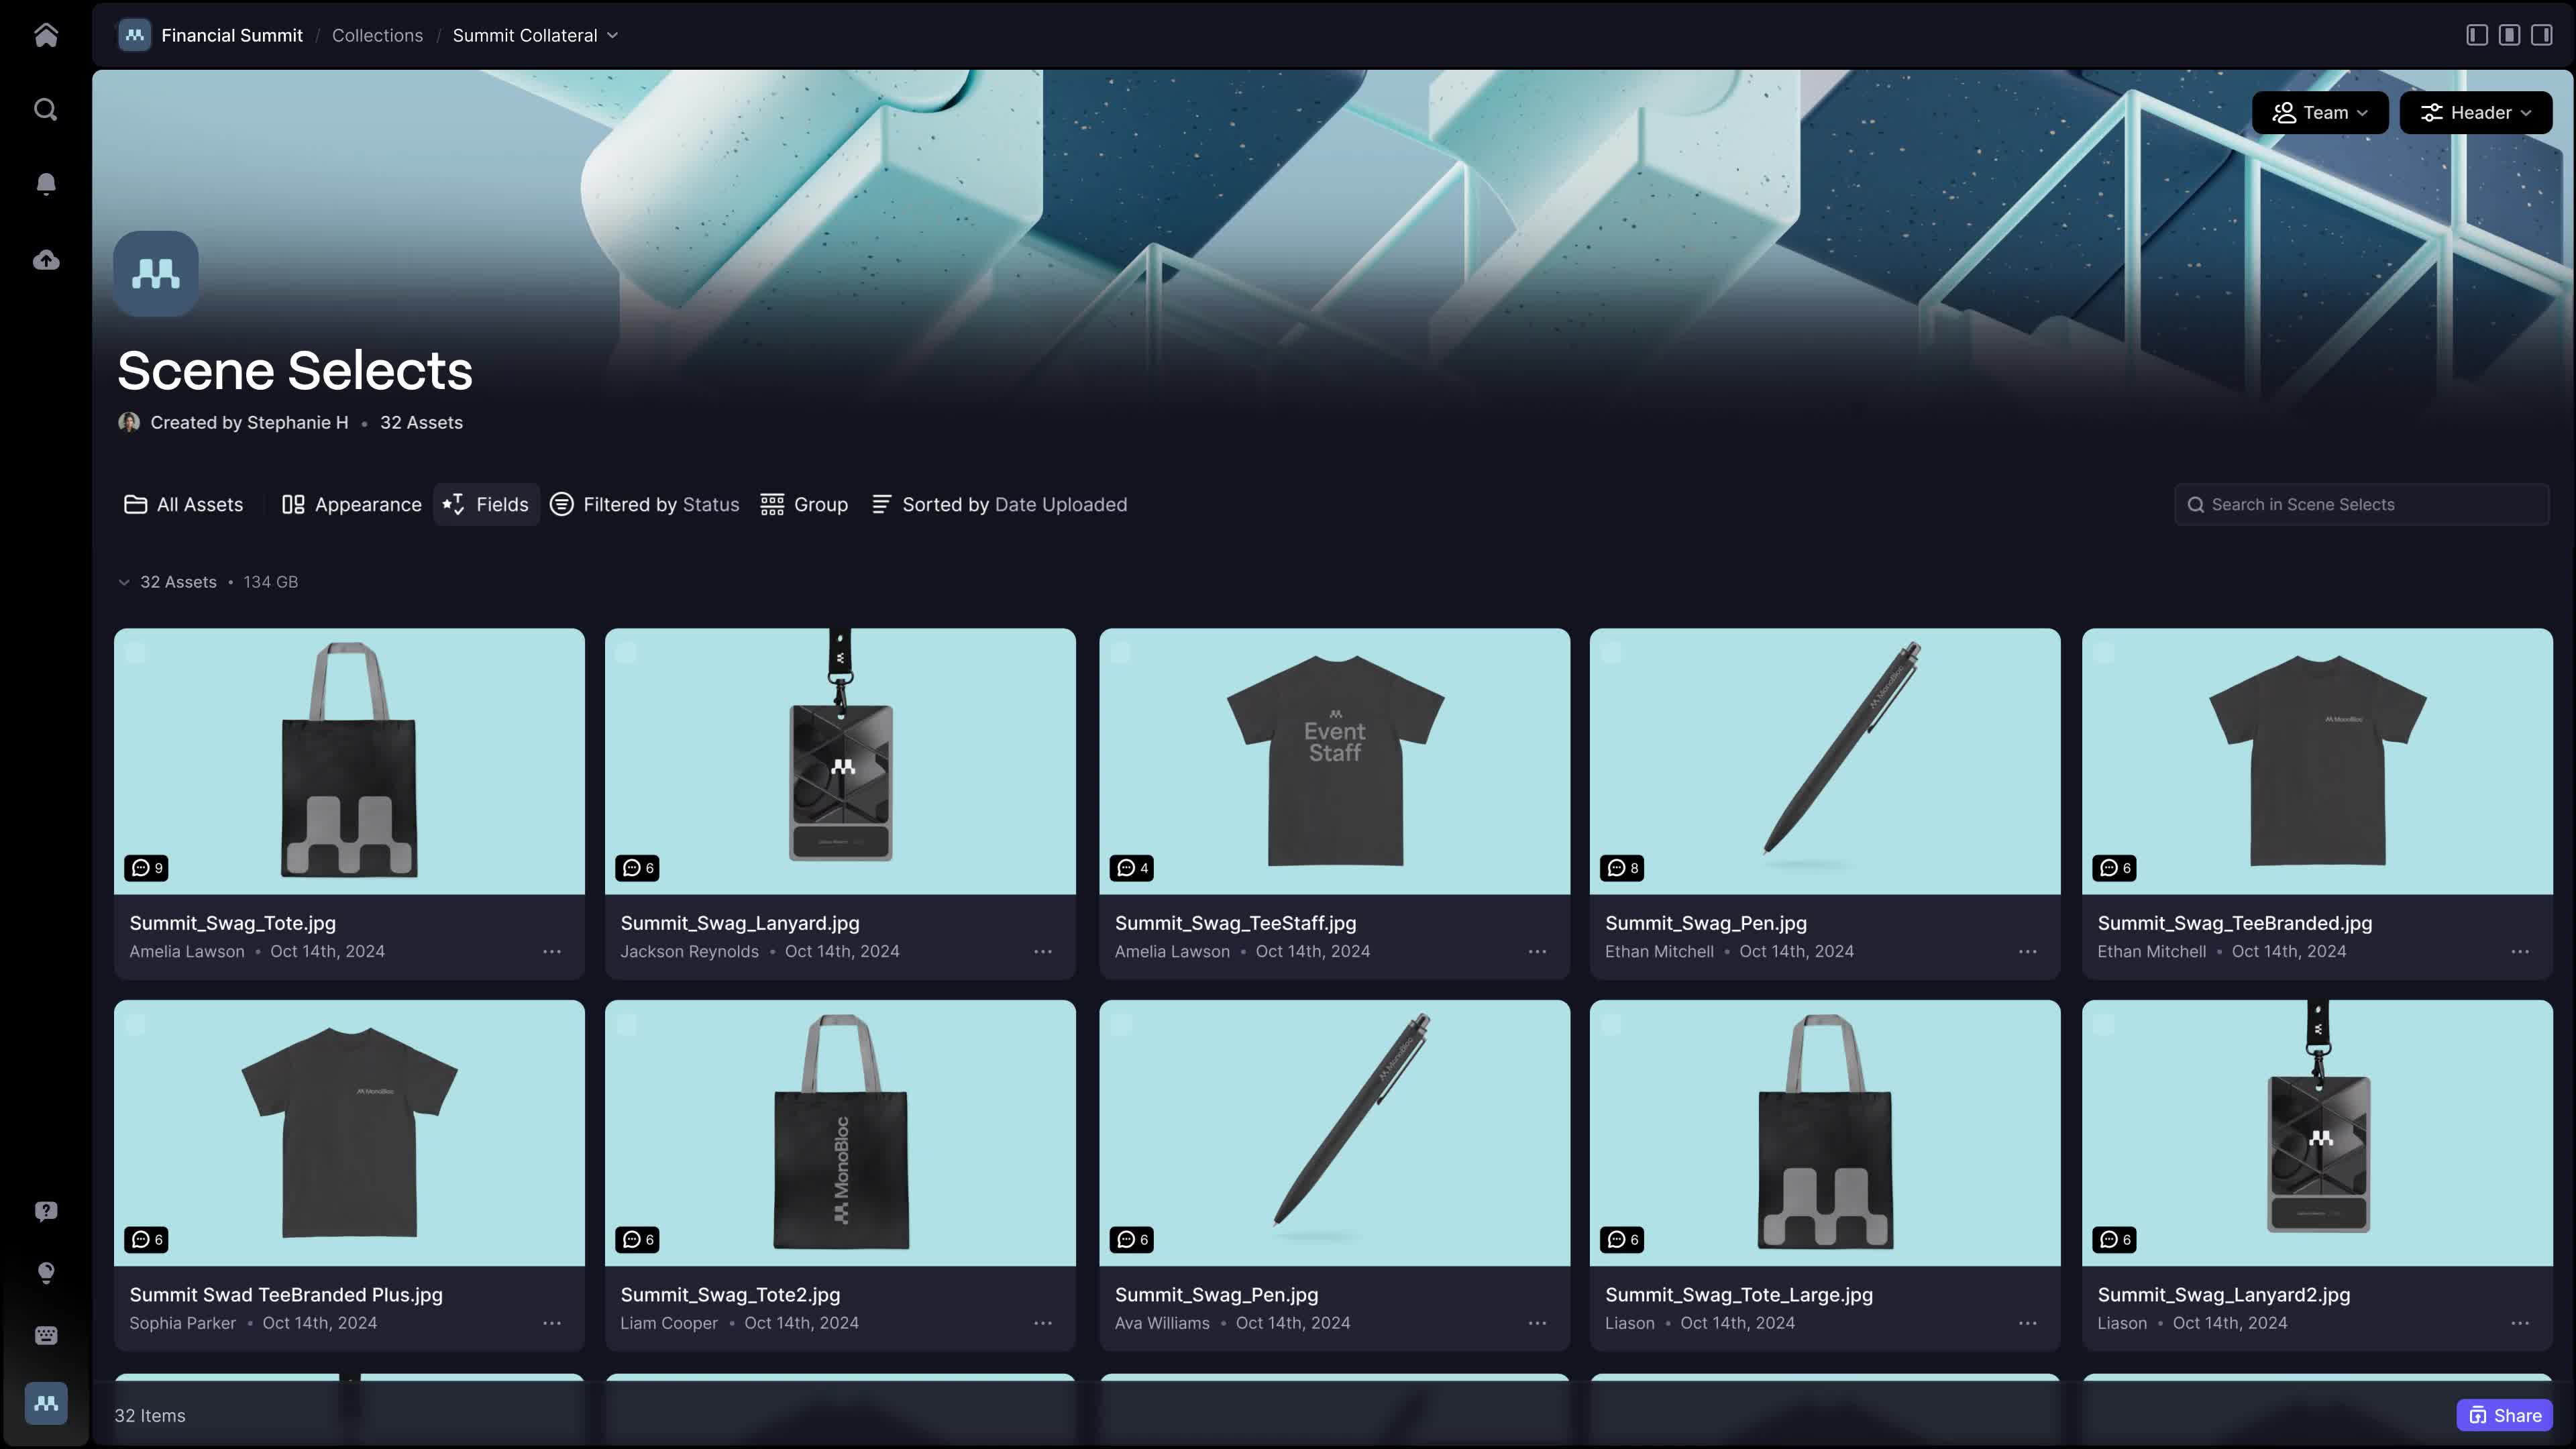Open the Team dropdown
This screenshot has height=1449, width=2576.
(x=2319, y=113)
